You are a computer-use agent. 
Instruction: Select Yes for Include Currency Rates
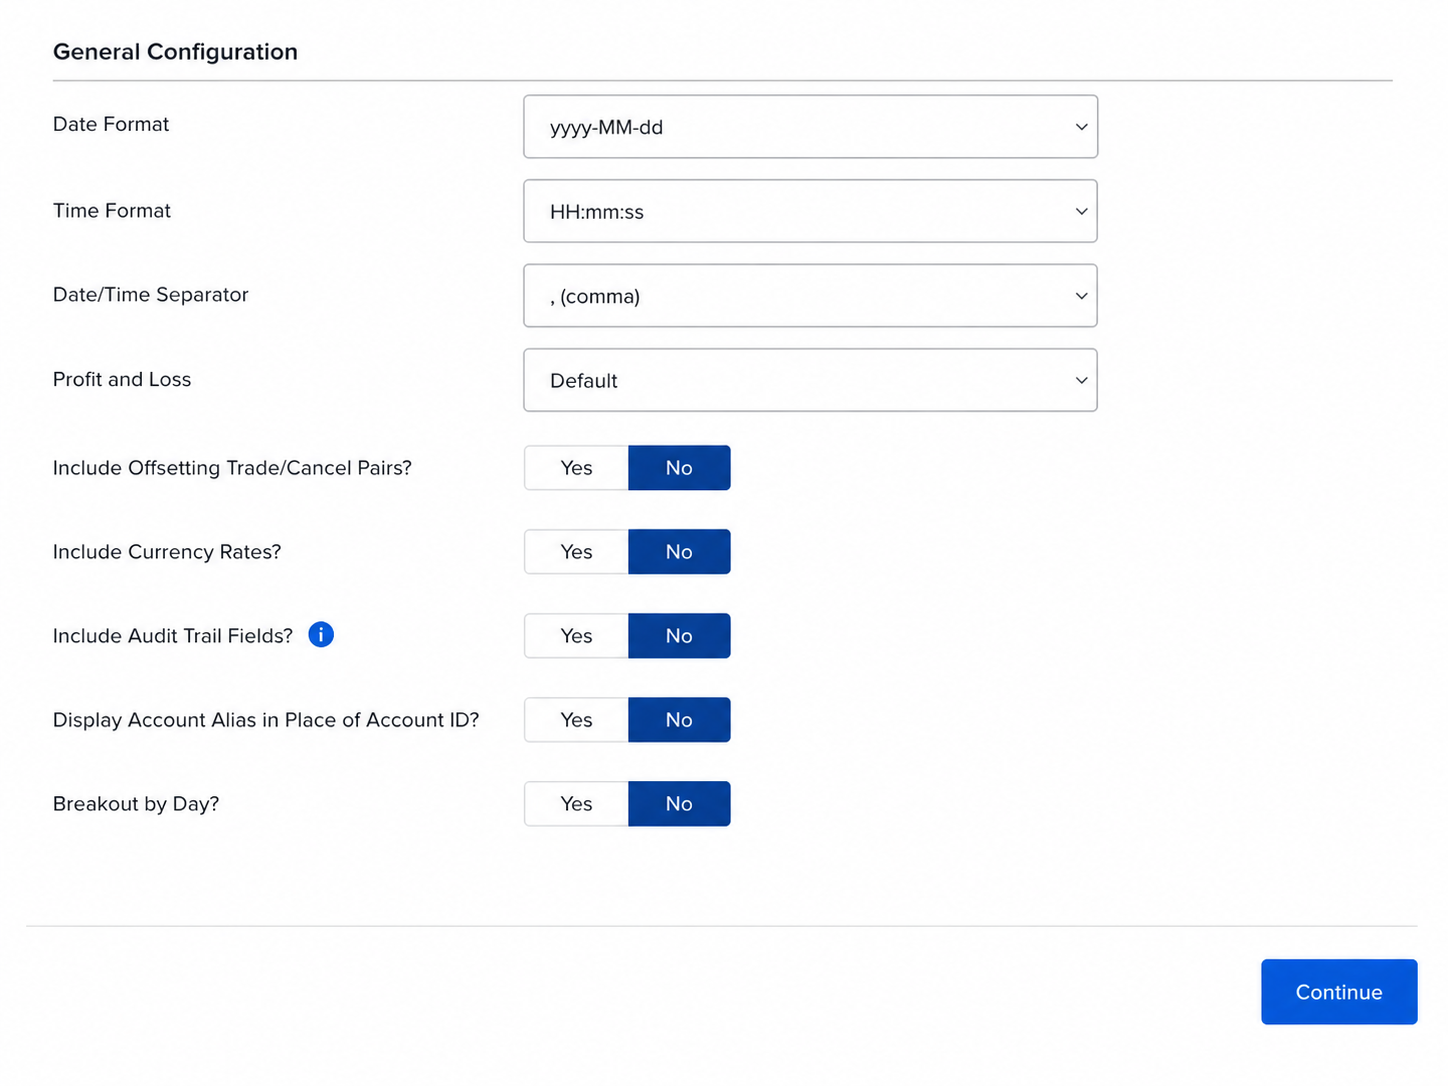[577, 552]
